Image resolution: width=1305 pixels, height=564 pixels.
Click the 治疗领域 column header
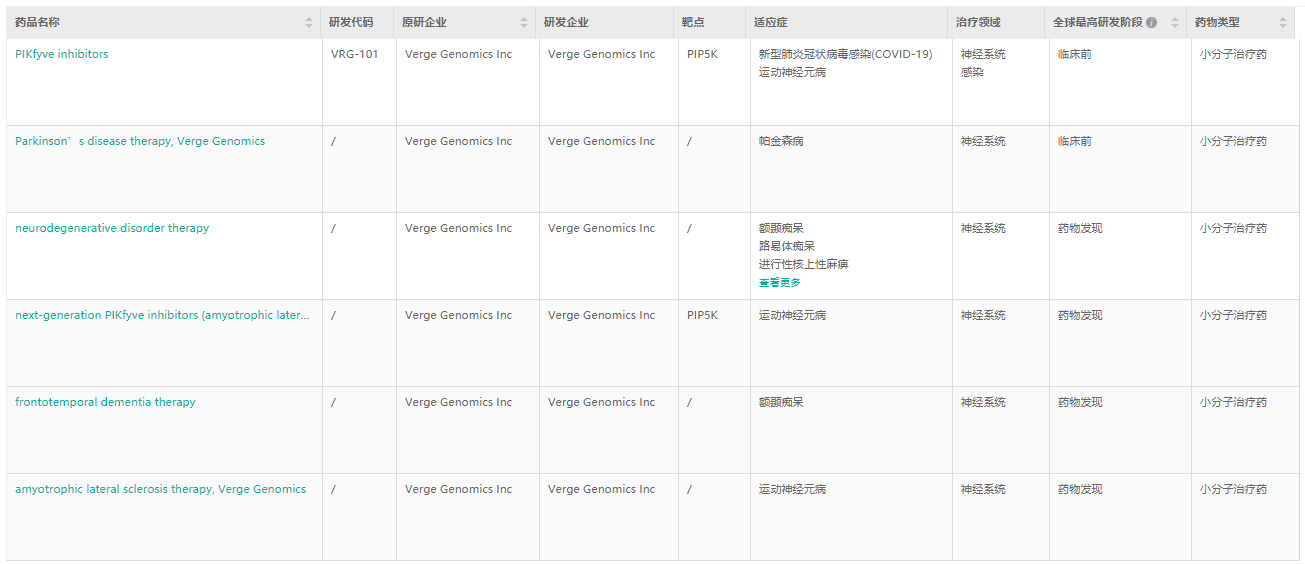[978, 22]
